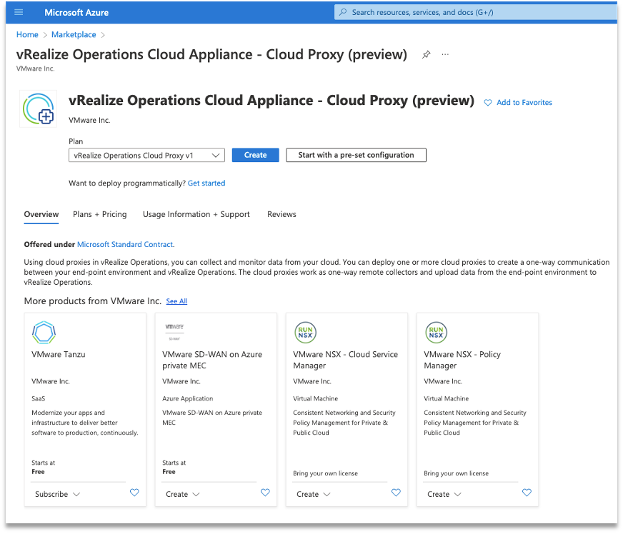The height and width of the screenshot is (534, 624).
Task: Click the heart on NSX Policy Manager
Action: coord(527,493)
